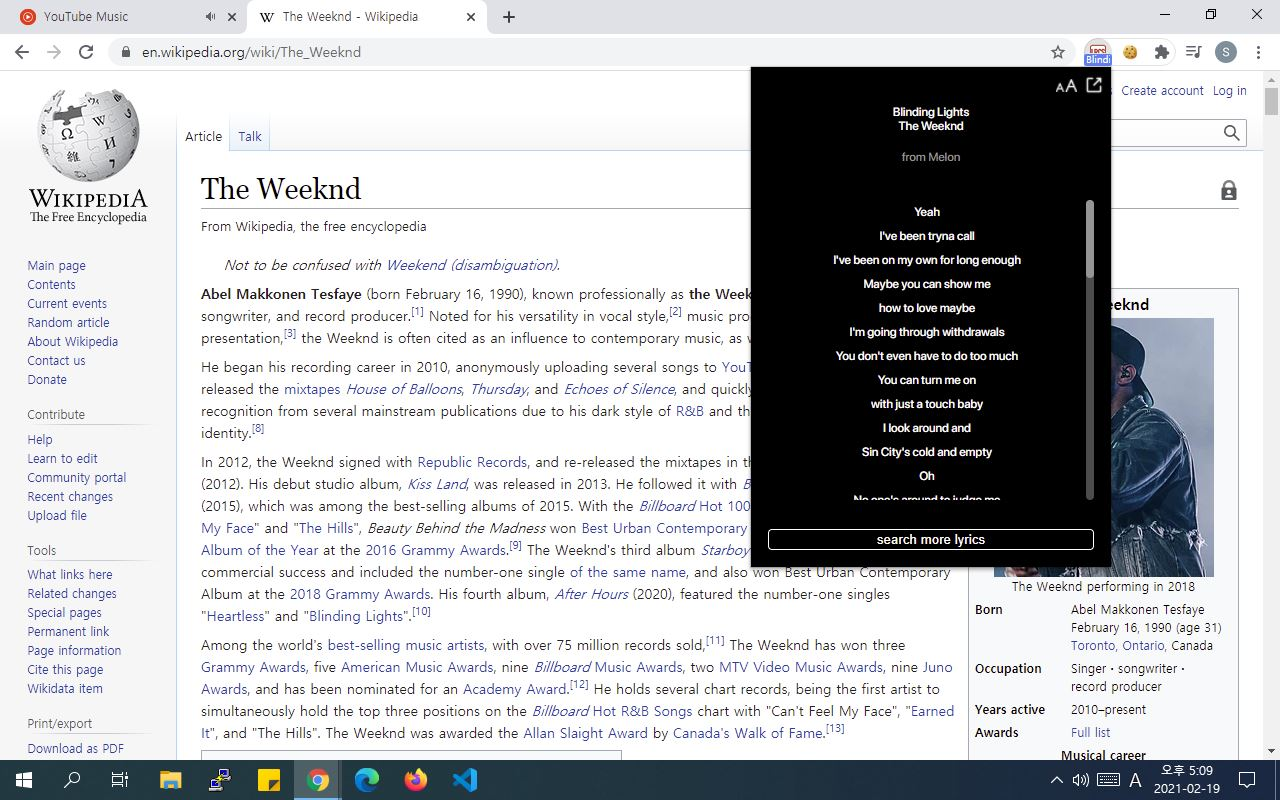Open Sticky Notes from taskbar
The height and width of the screenshot is (800, 1280).
point(269,780)
